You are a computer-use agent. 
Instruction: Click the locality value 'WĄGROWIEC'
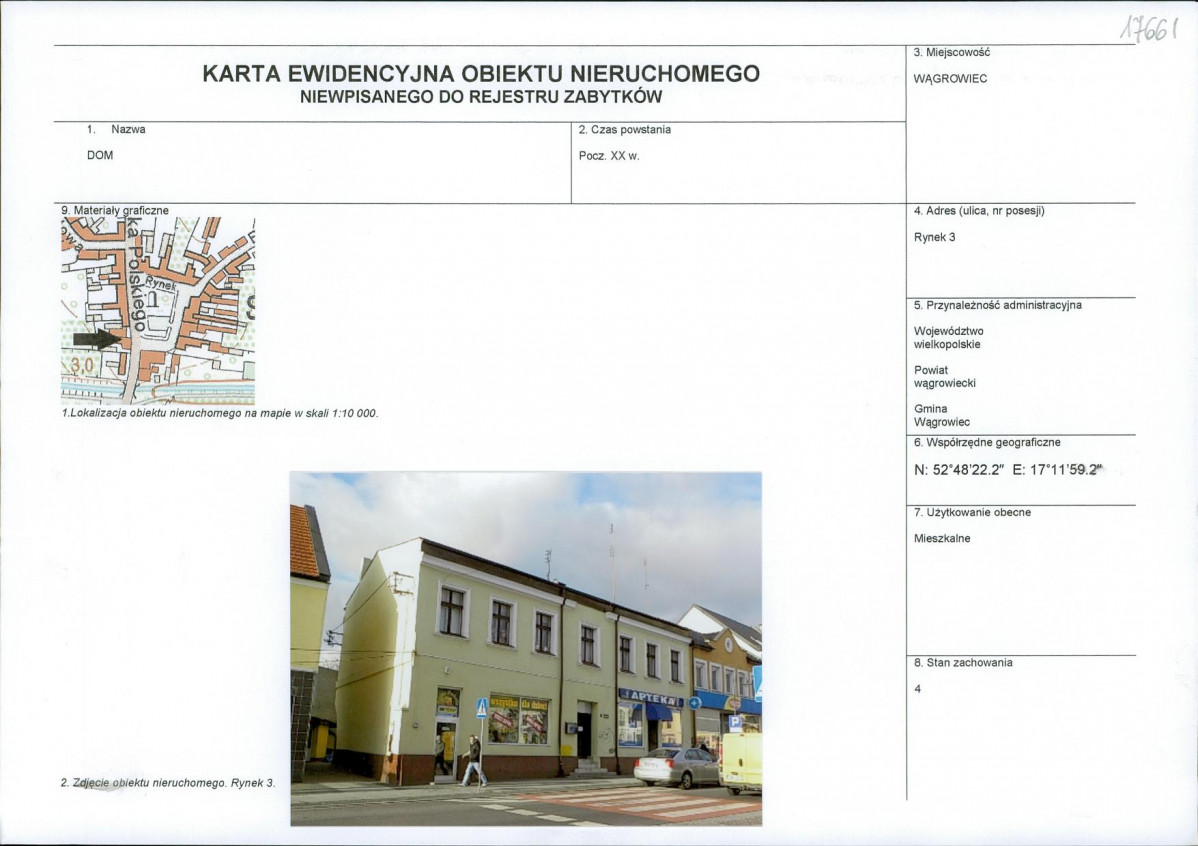tap(950, 79)
